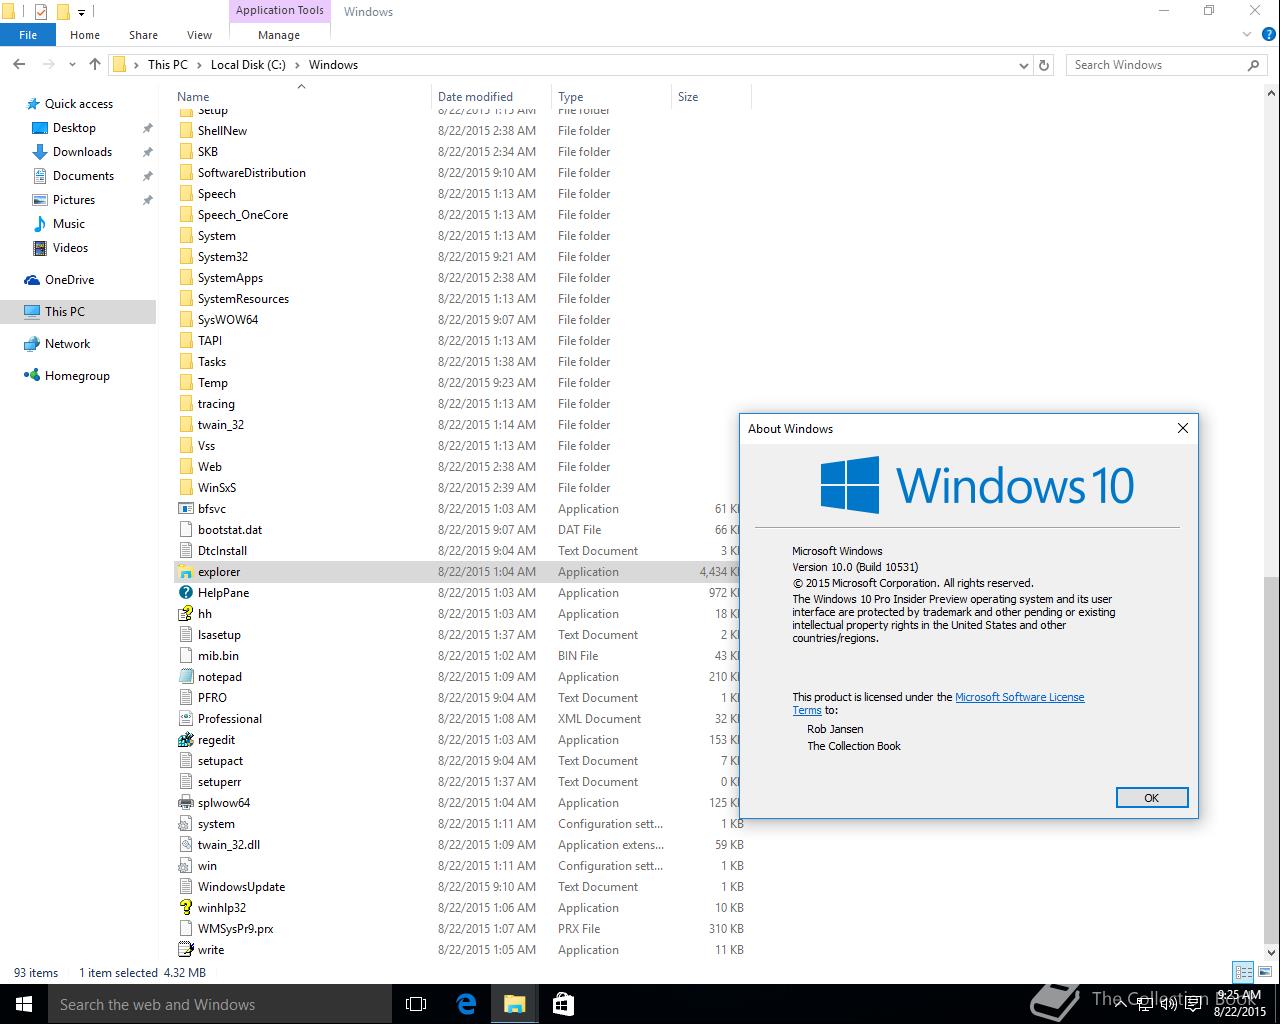Open the Store from the taskbar

563,1004
